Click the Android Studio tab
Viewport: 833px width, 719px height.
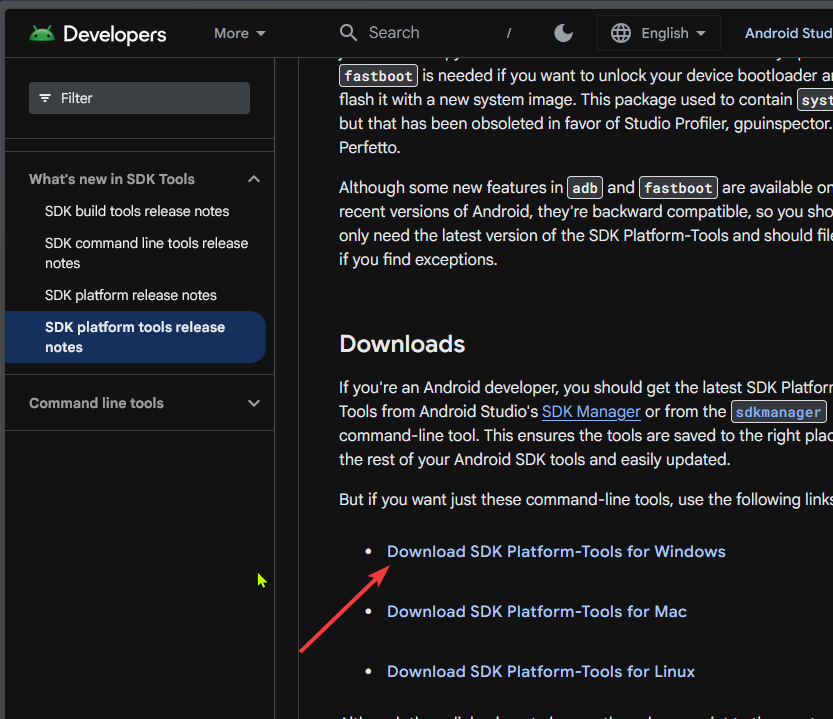pos(788,33)
